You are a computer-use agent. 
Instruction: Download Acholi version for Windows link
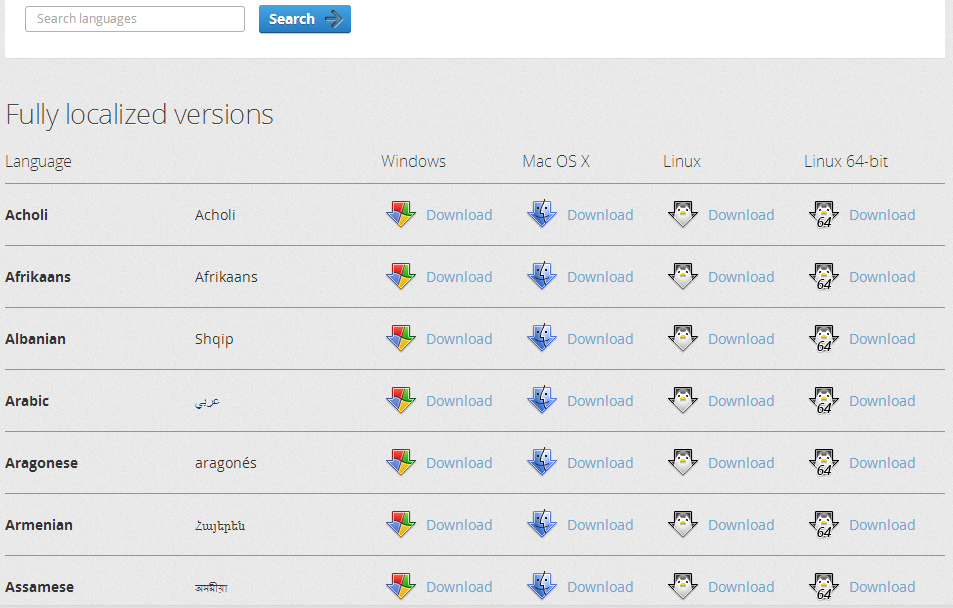click(459, 215)
